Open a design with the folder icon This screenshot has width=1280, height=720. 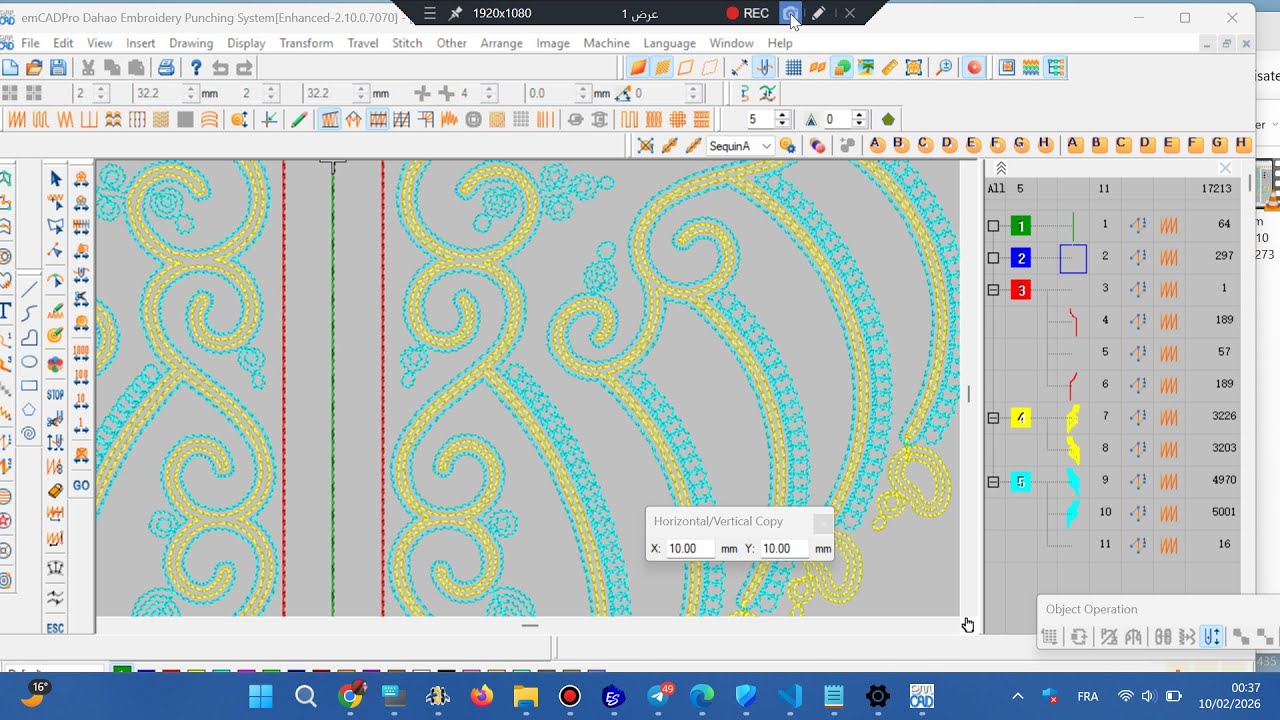click(x=34, y=68)
